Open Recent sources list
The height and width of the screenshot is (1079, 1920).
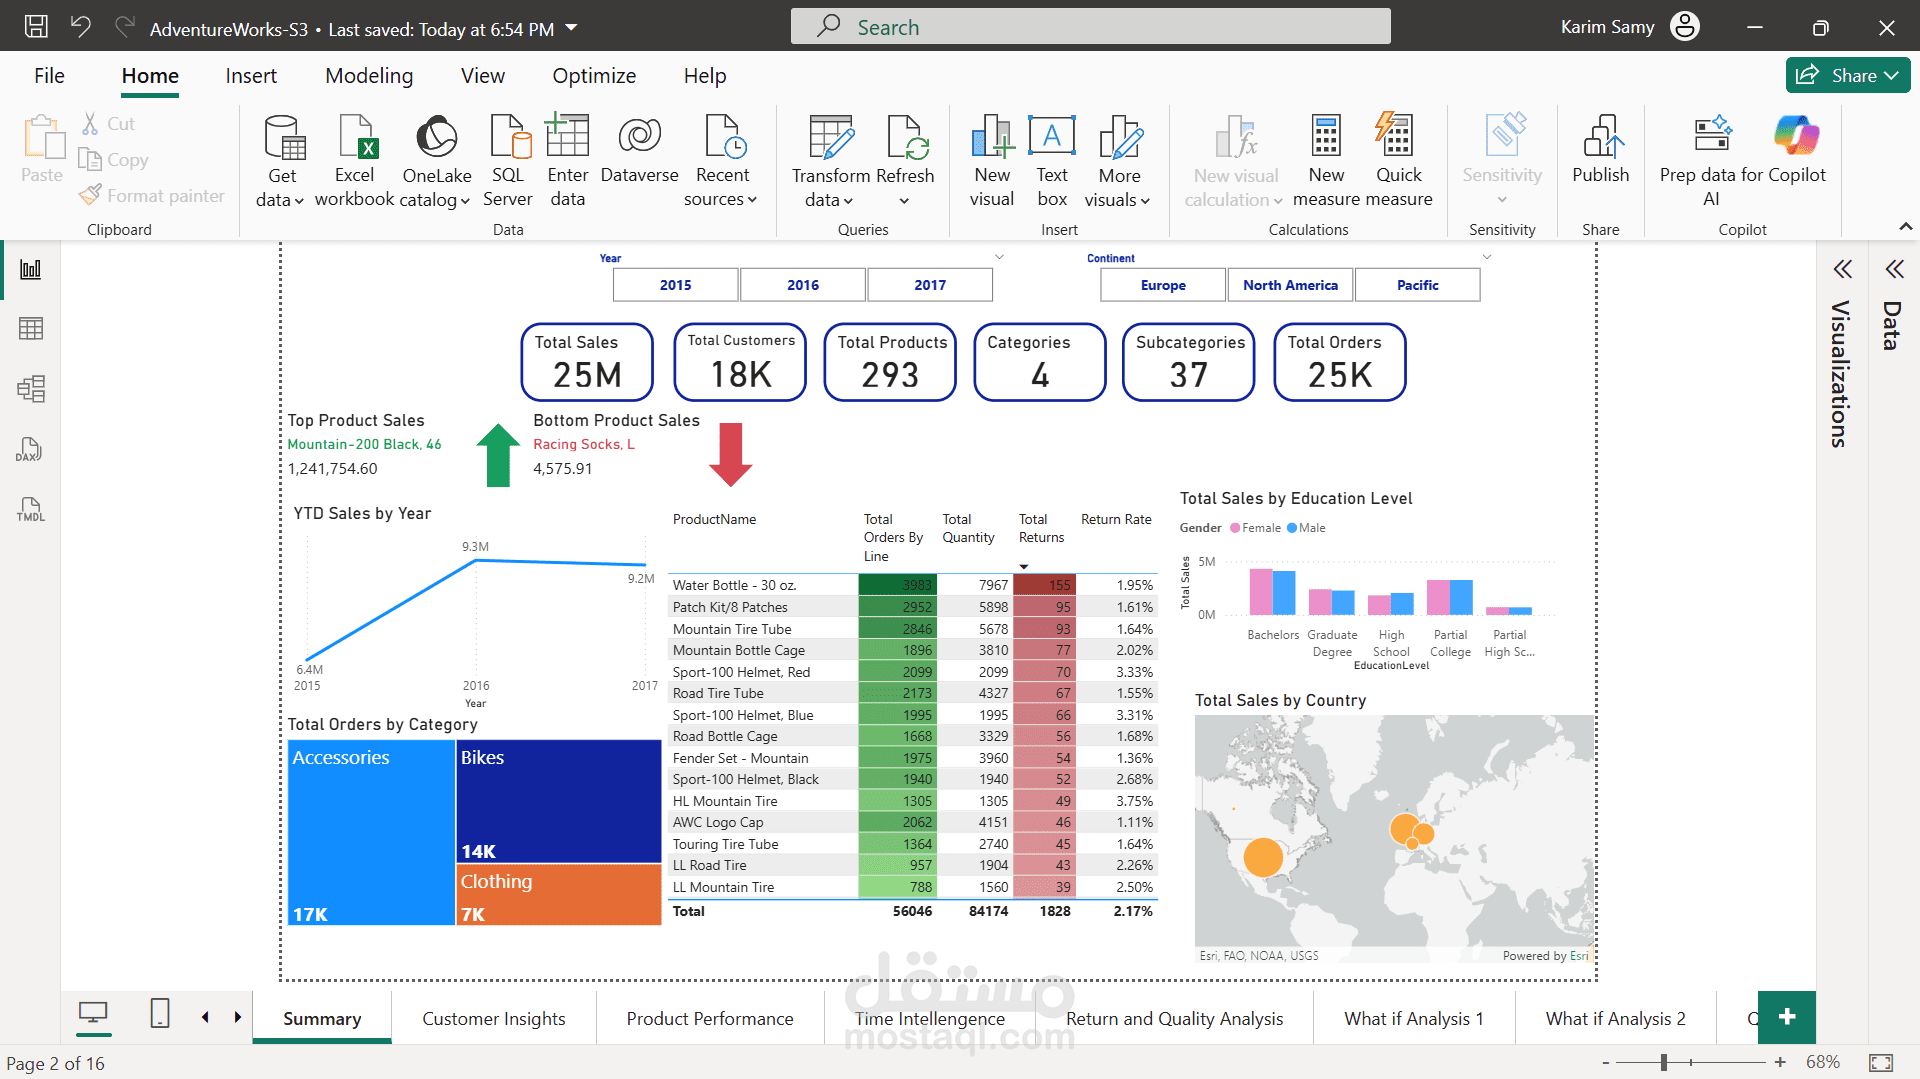pos(722,160)
